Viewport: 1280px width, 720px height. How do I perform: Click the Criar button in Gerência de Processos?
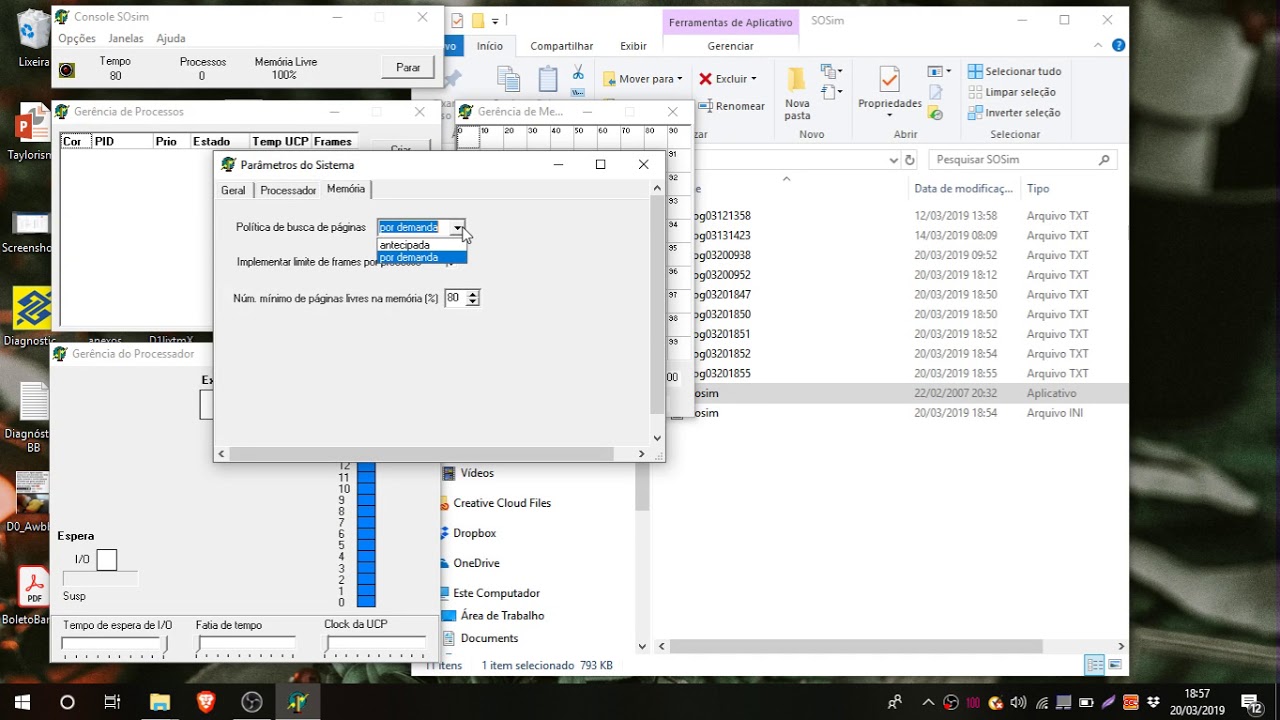tap(401, 148)
